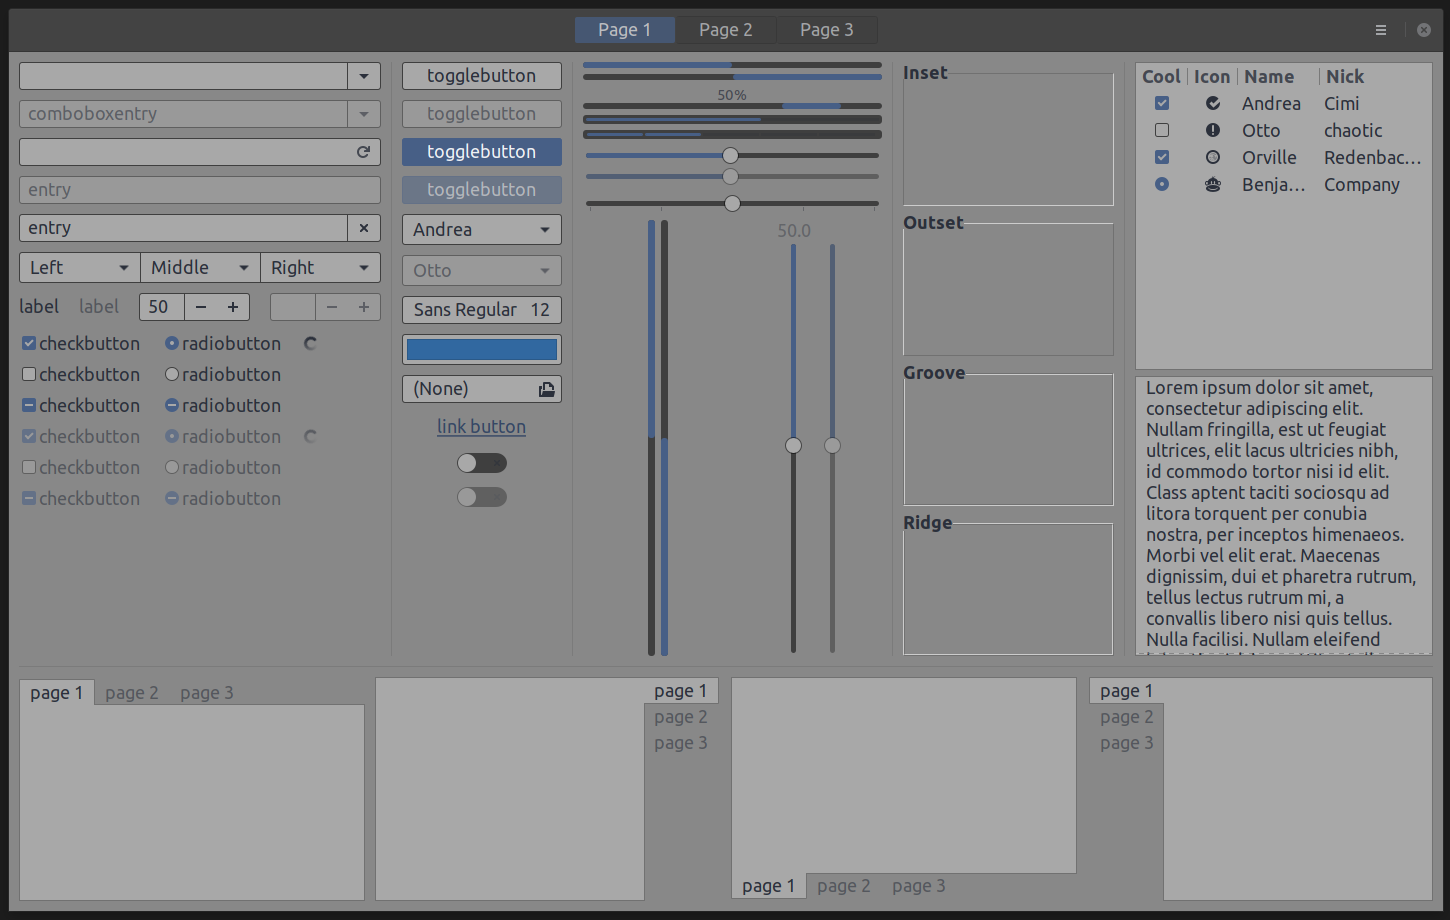Flip the upper on/off switch

tap(482, 463)
